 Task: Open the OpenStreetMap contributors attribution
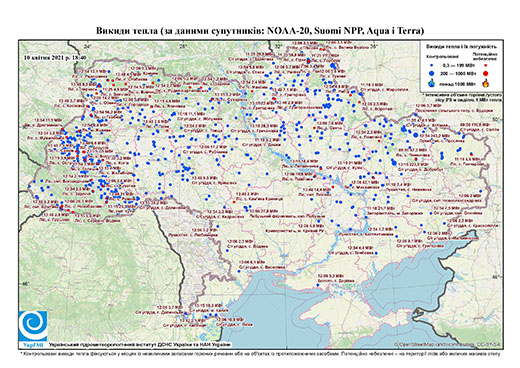point(448,344)
